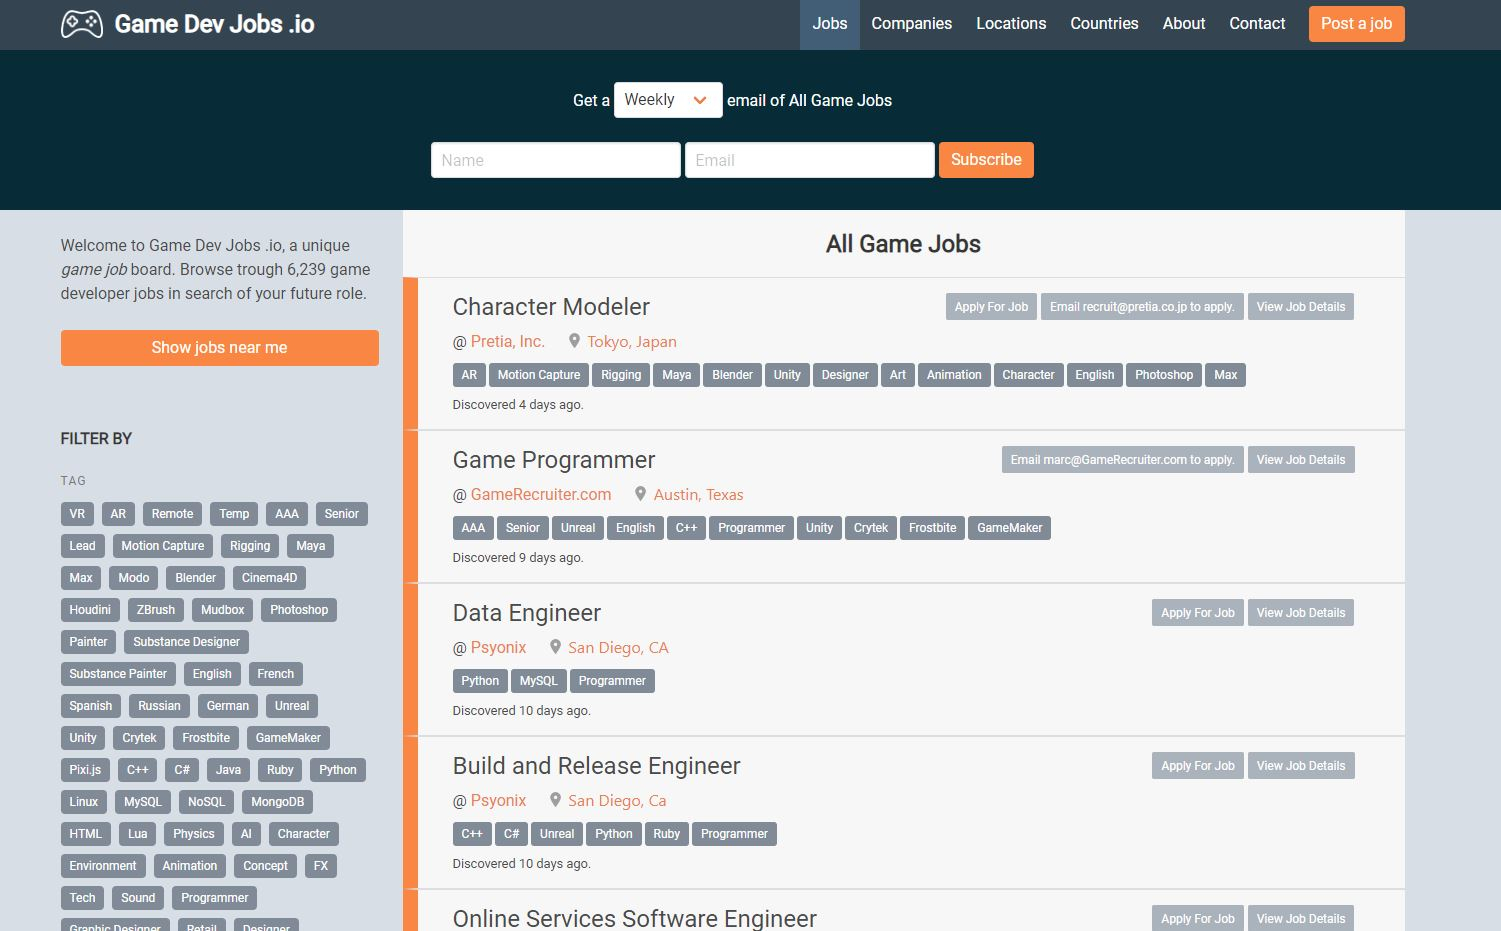The width and height of the screenshot is (1501, 931).
Task: Filter by the Sound tag
Action: click(138, 898)
